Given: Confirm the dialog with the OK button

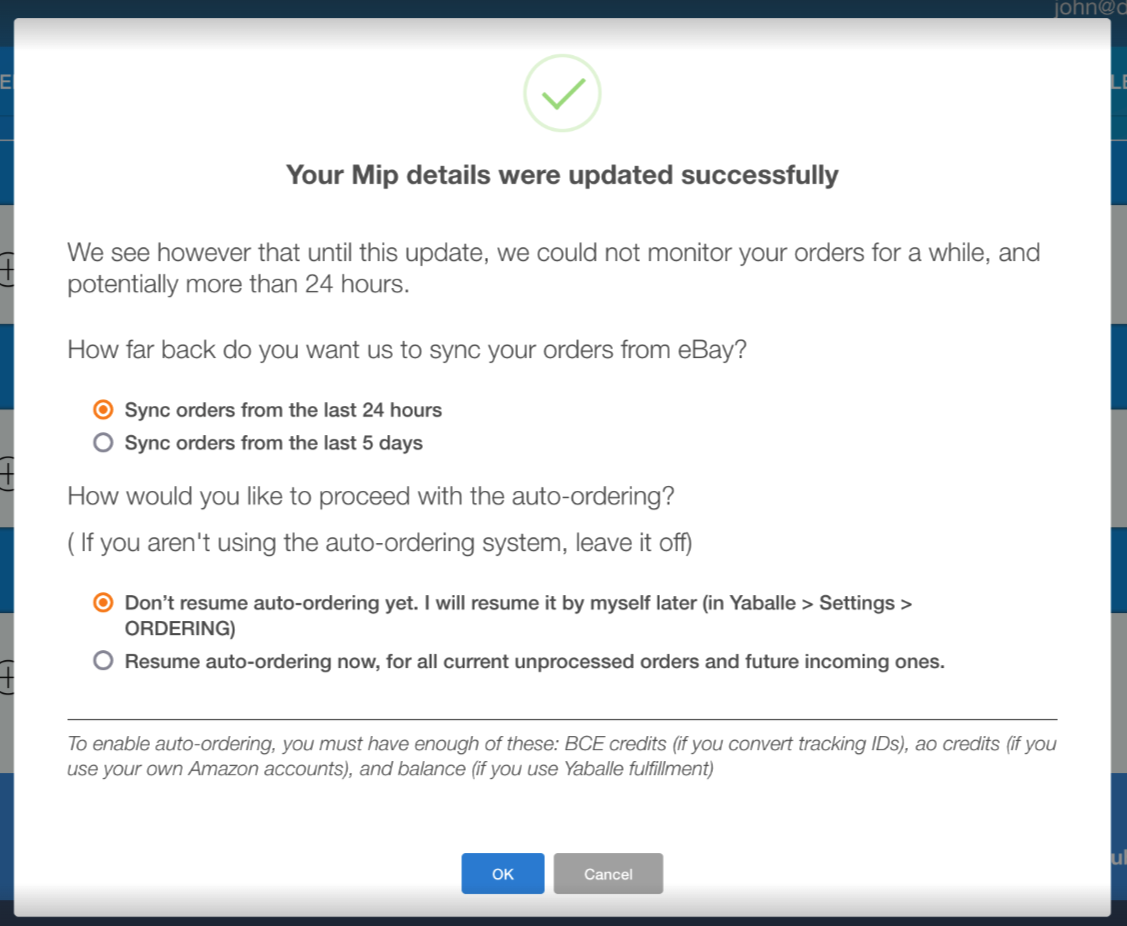Looking at the screenshot, I should [x=502, y=874].
